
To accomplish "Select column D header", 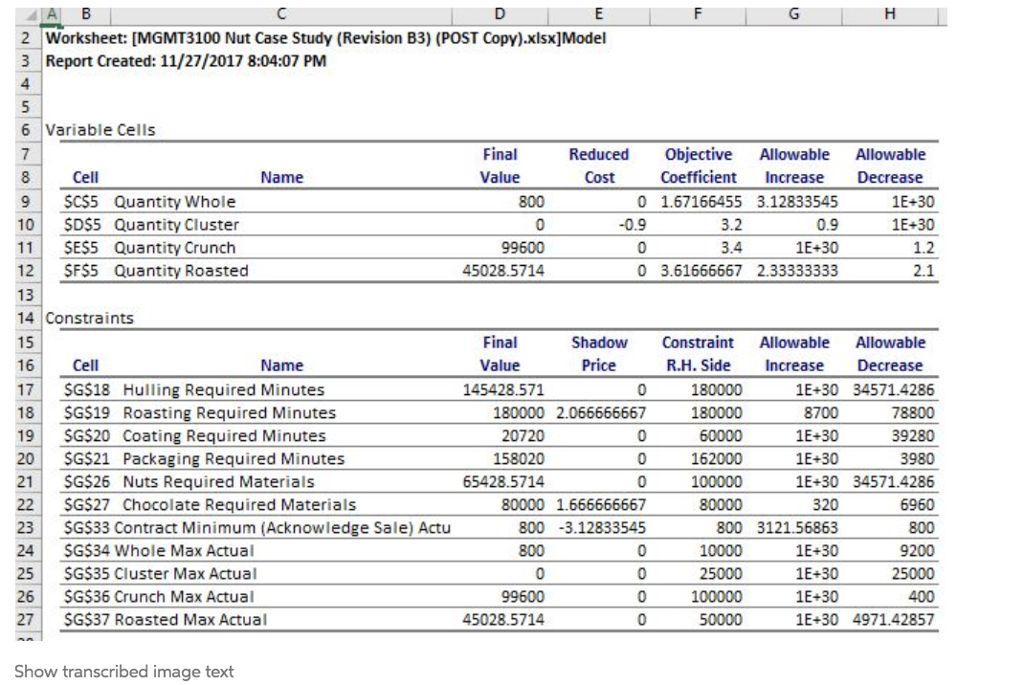I will 500,15.
